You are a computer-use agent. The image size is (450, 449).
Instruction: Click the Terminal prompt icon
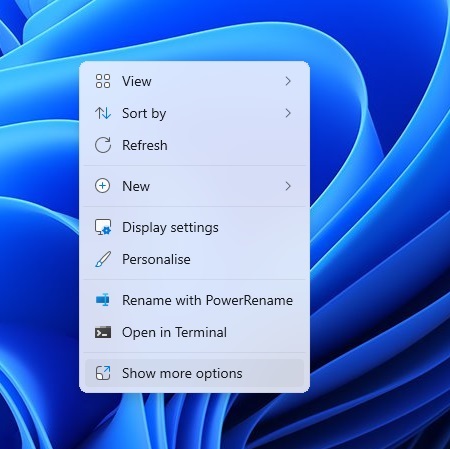(x=103, y=332)
